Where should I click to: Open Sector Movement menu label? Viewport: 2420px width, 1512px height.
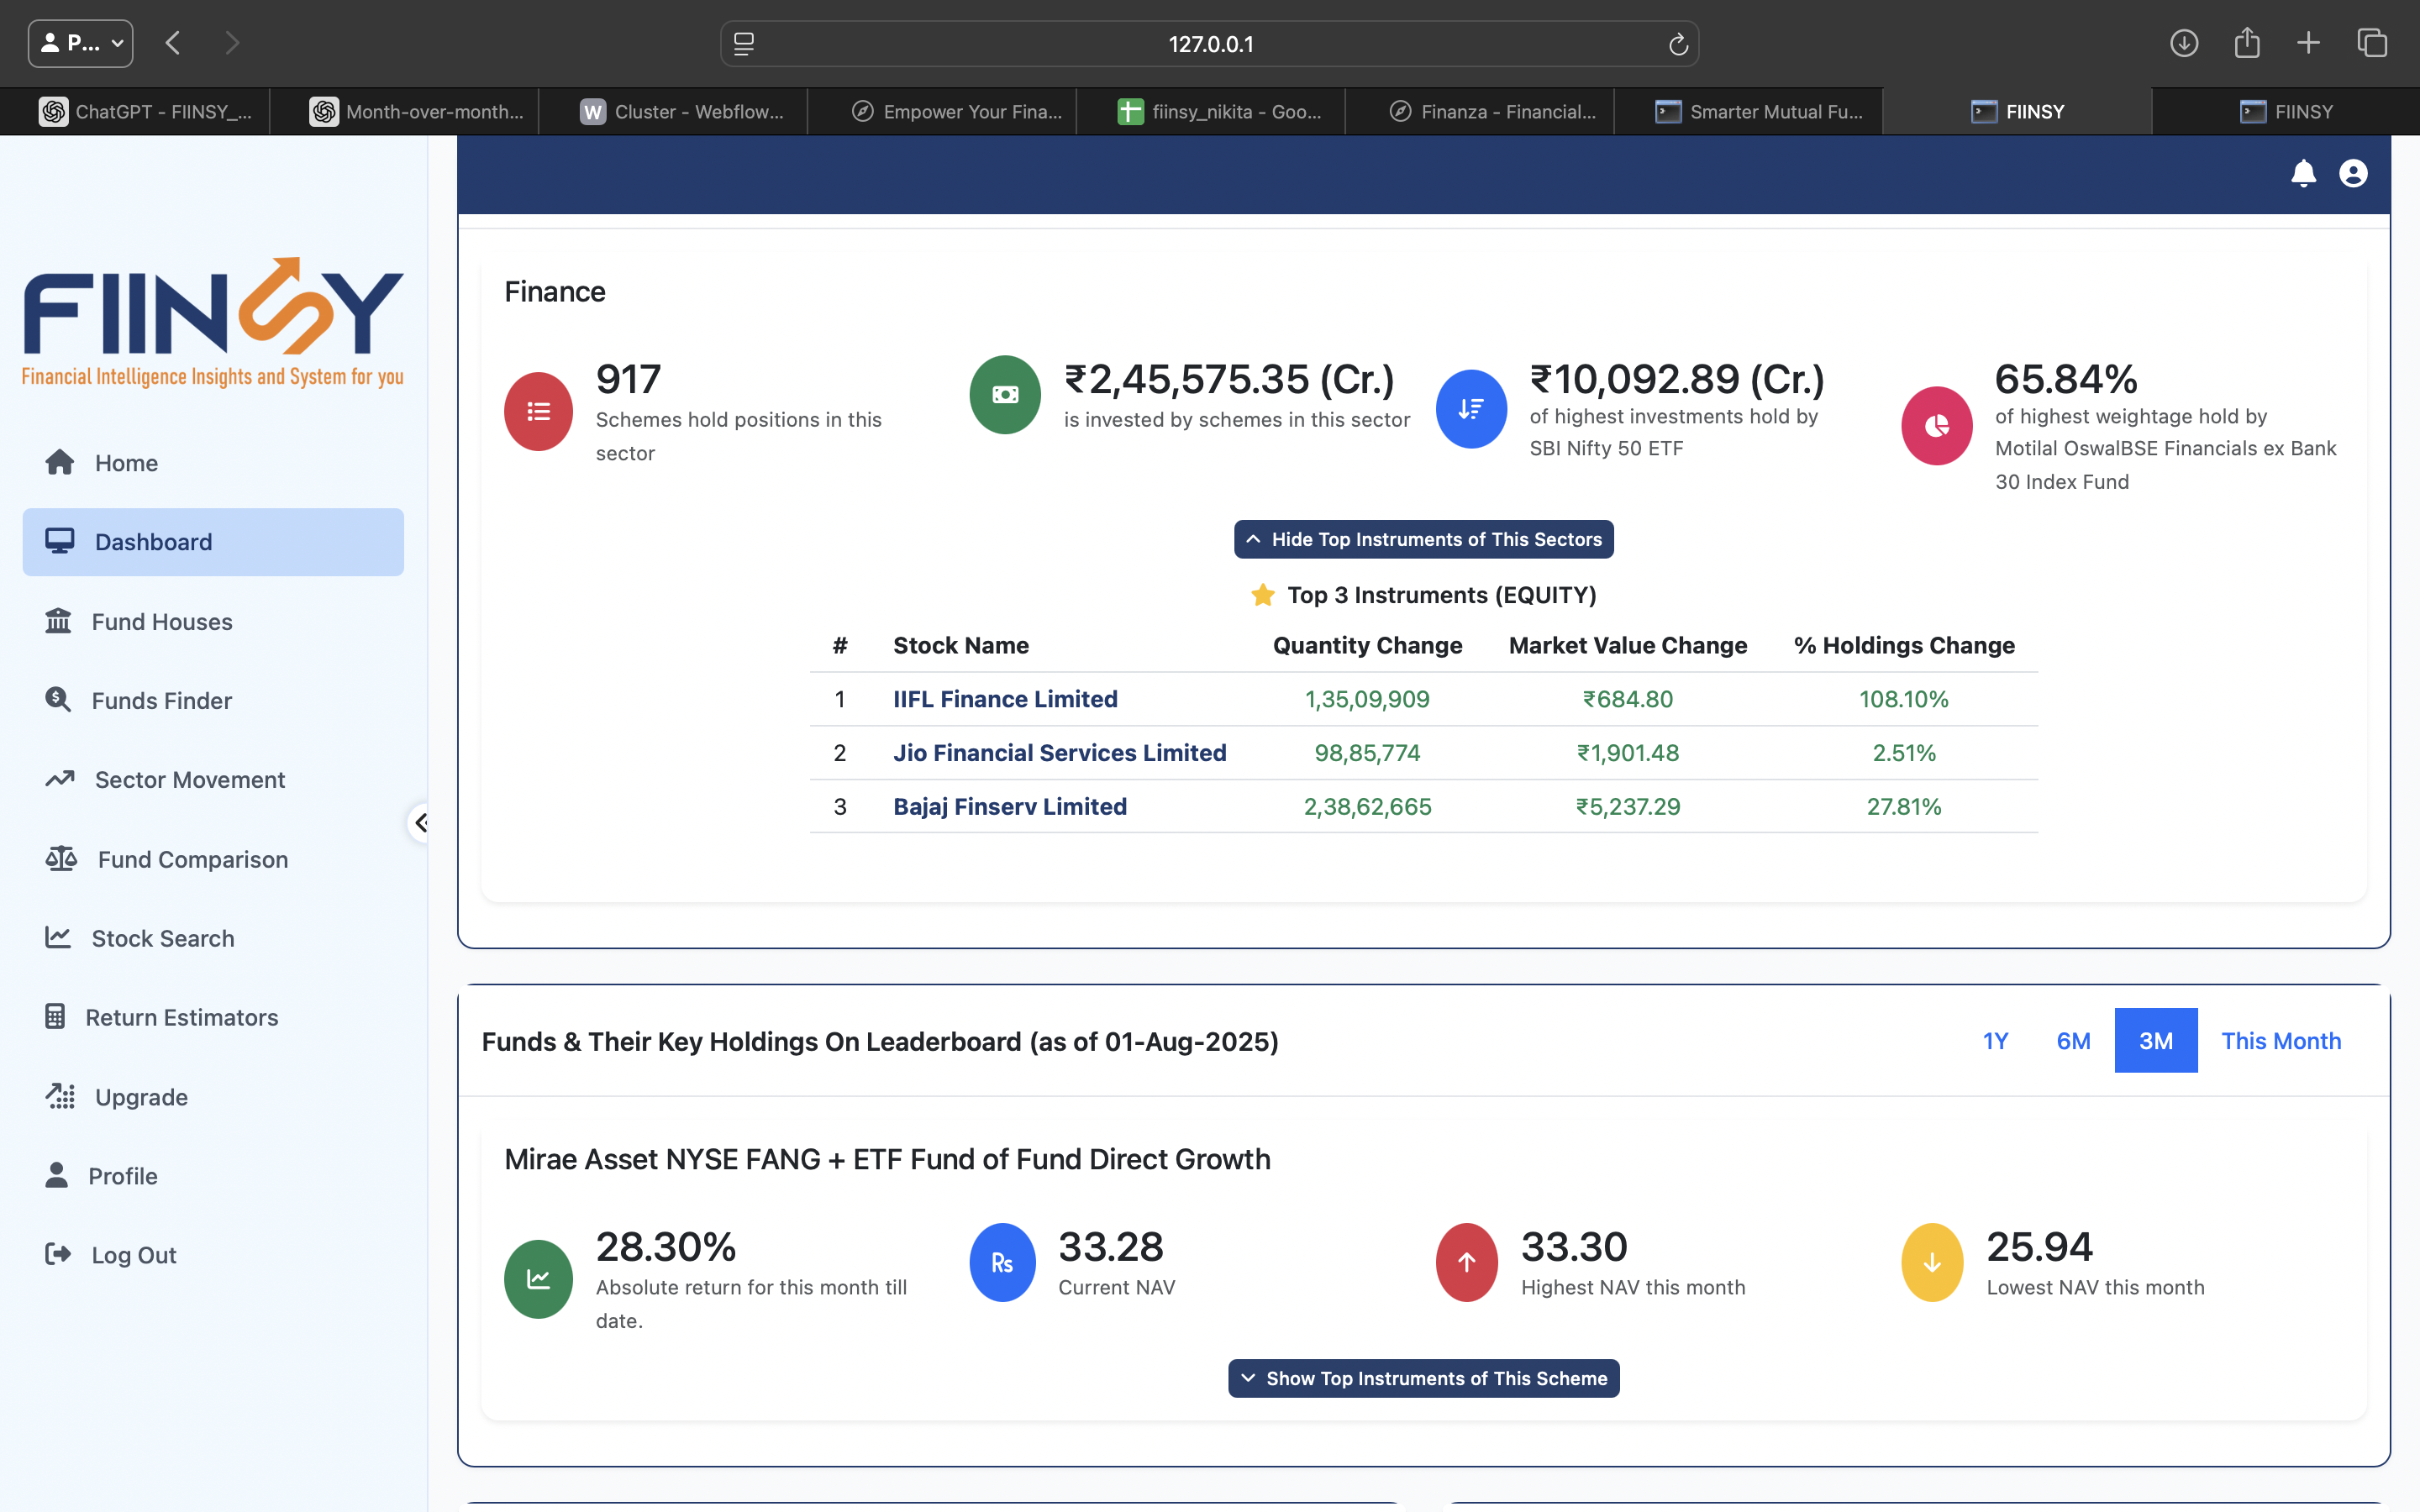click(190, 780)
